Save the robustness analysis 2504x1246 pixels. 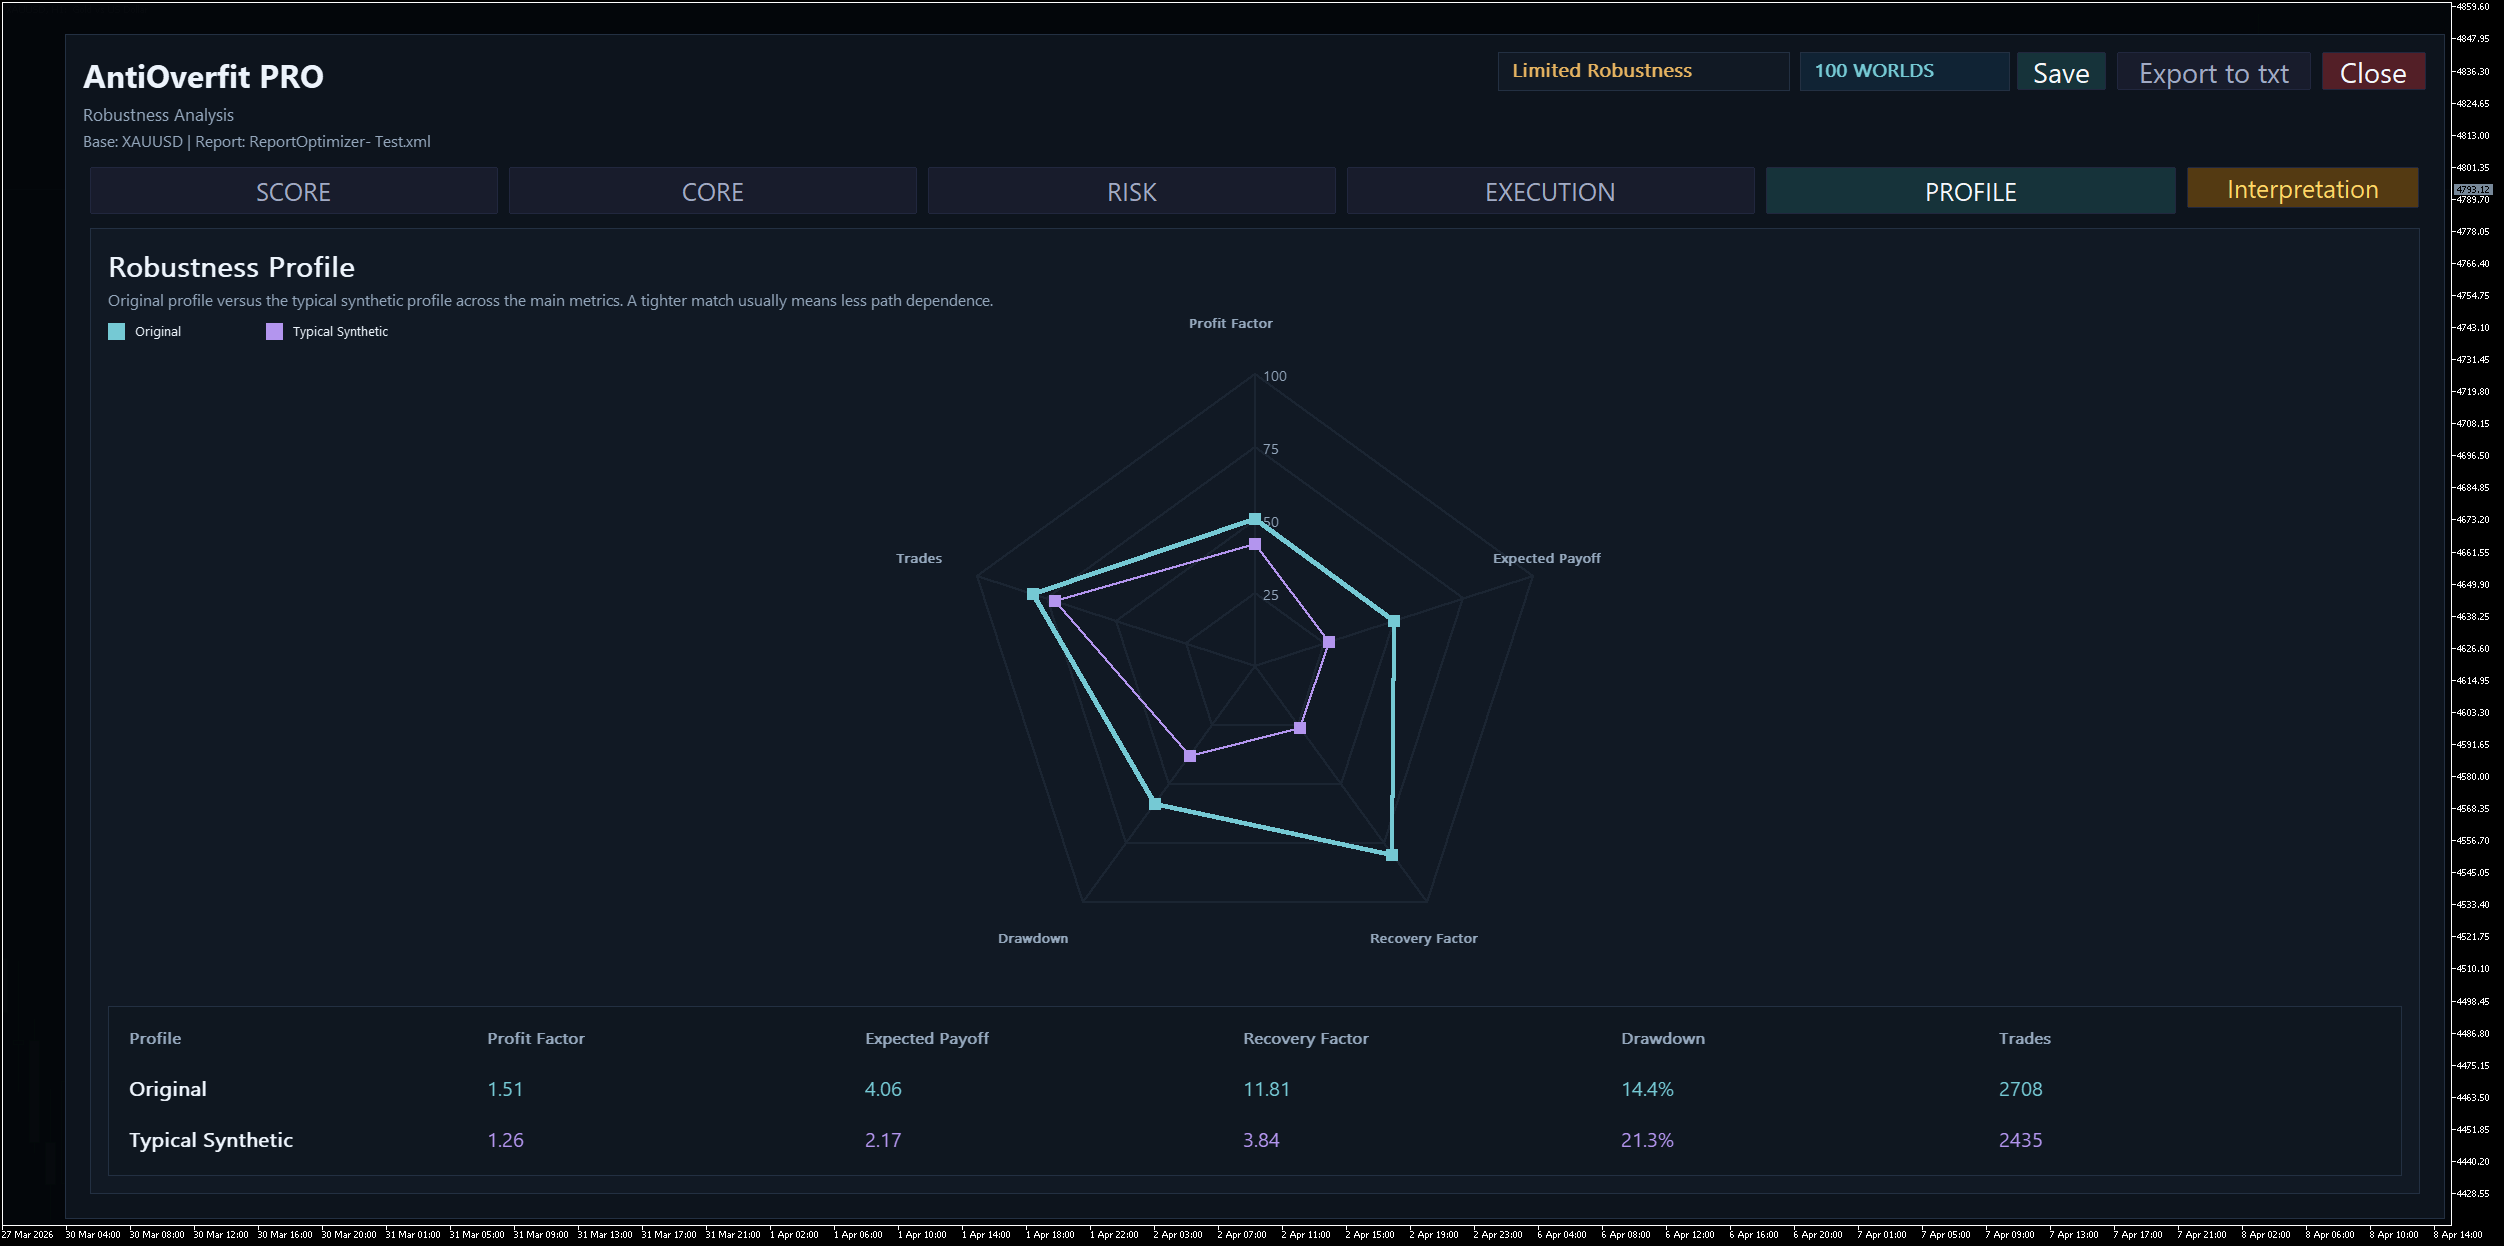tap(2060, 73)
